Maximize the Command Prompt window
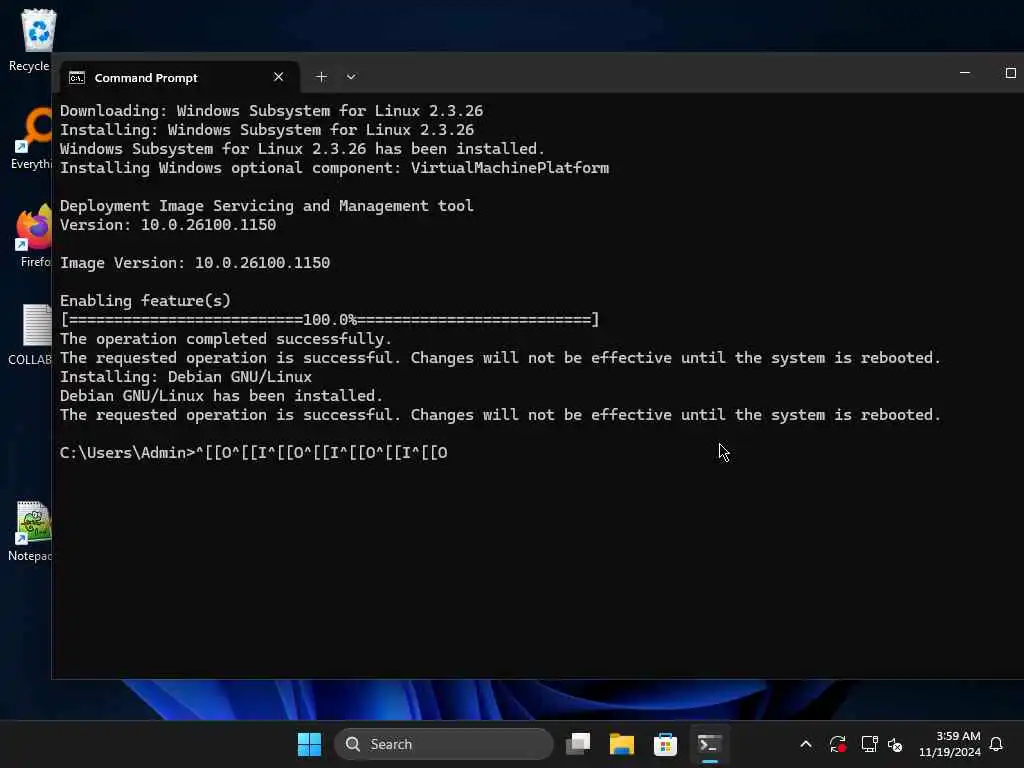The image size is (1024, 768). tap(1010, 73)
